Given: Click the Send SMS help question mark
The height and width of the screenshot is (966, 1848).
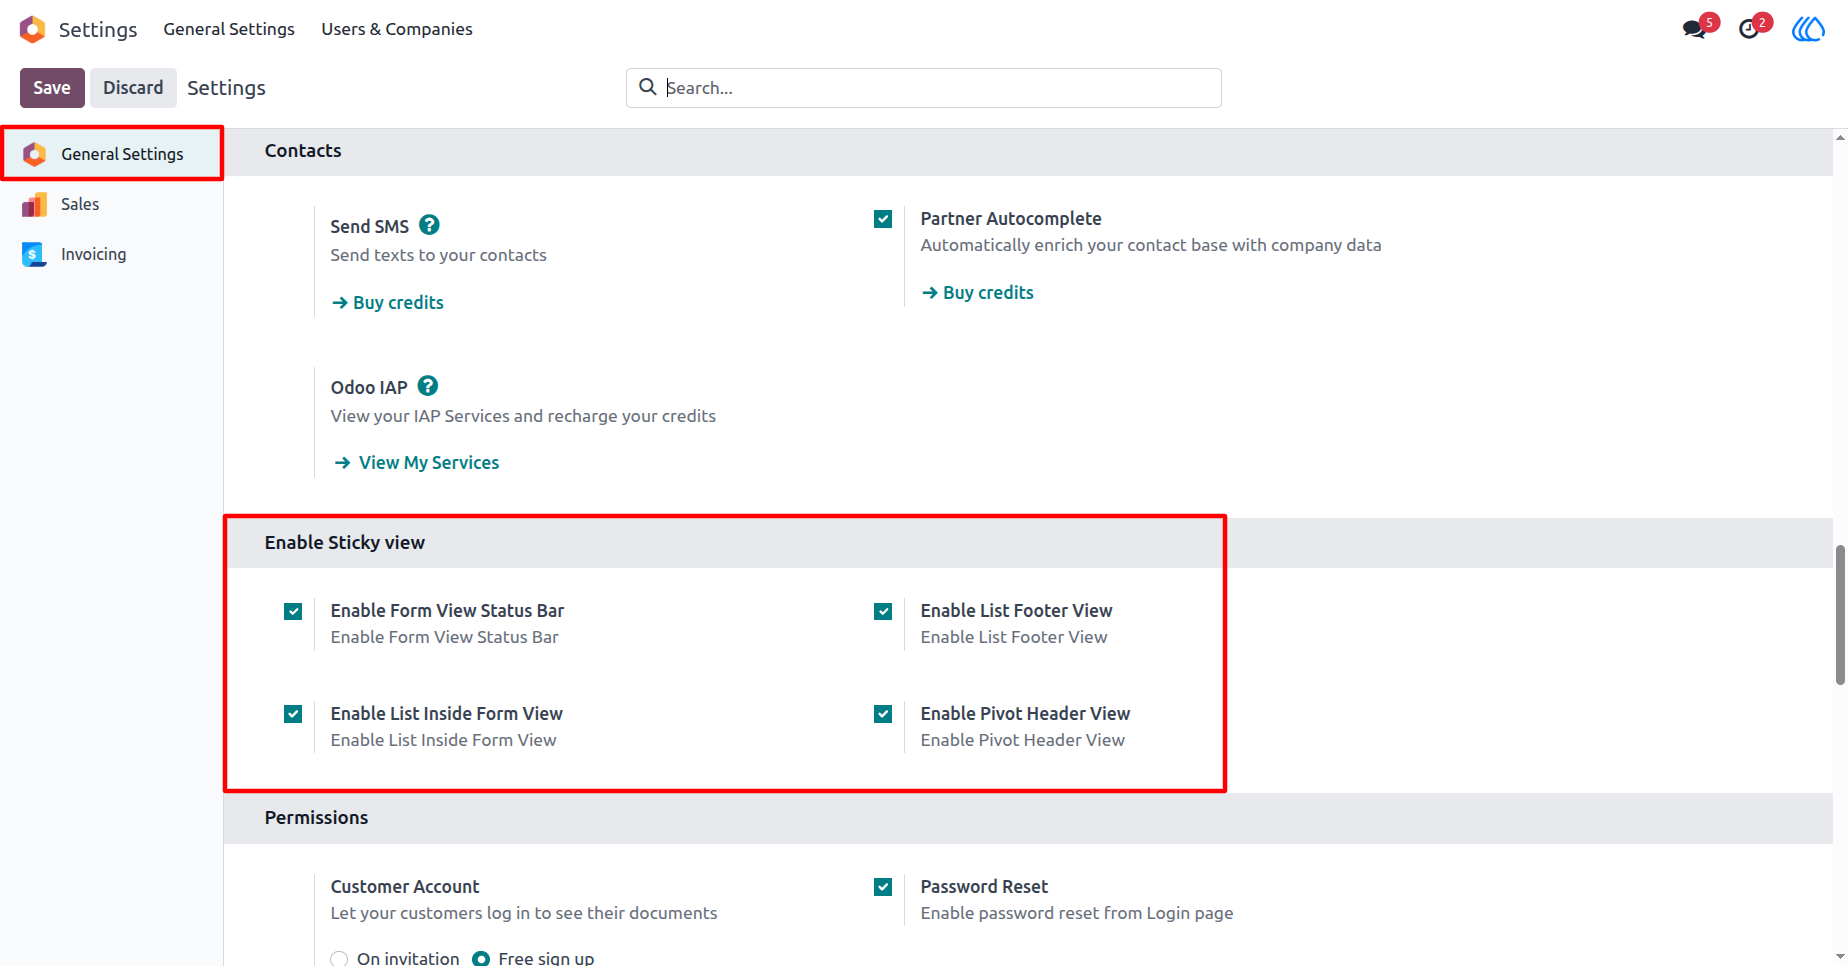Looking at the screenshot, I should click(x=429, y=225).
